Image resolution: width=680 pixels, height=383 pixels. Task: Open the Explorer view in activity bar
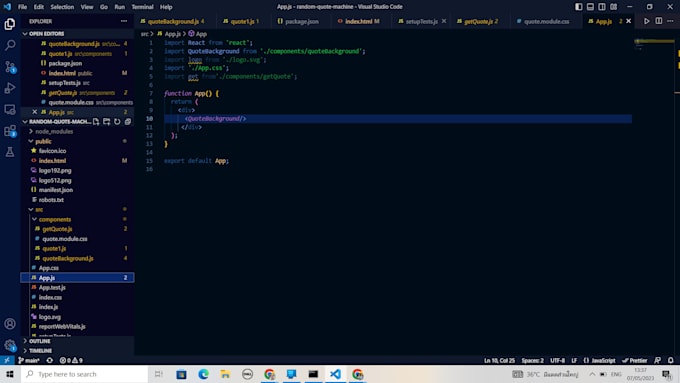10,24
